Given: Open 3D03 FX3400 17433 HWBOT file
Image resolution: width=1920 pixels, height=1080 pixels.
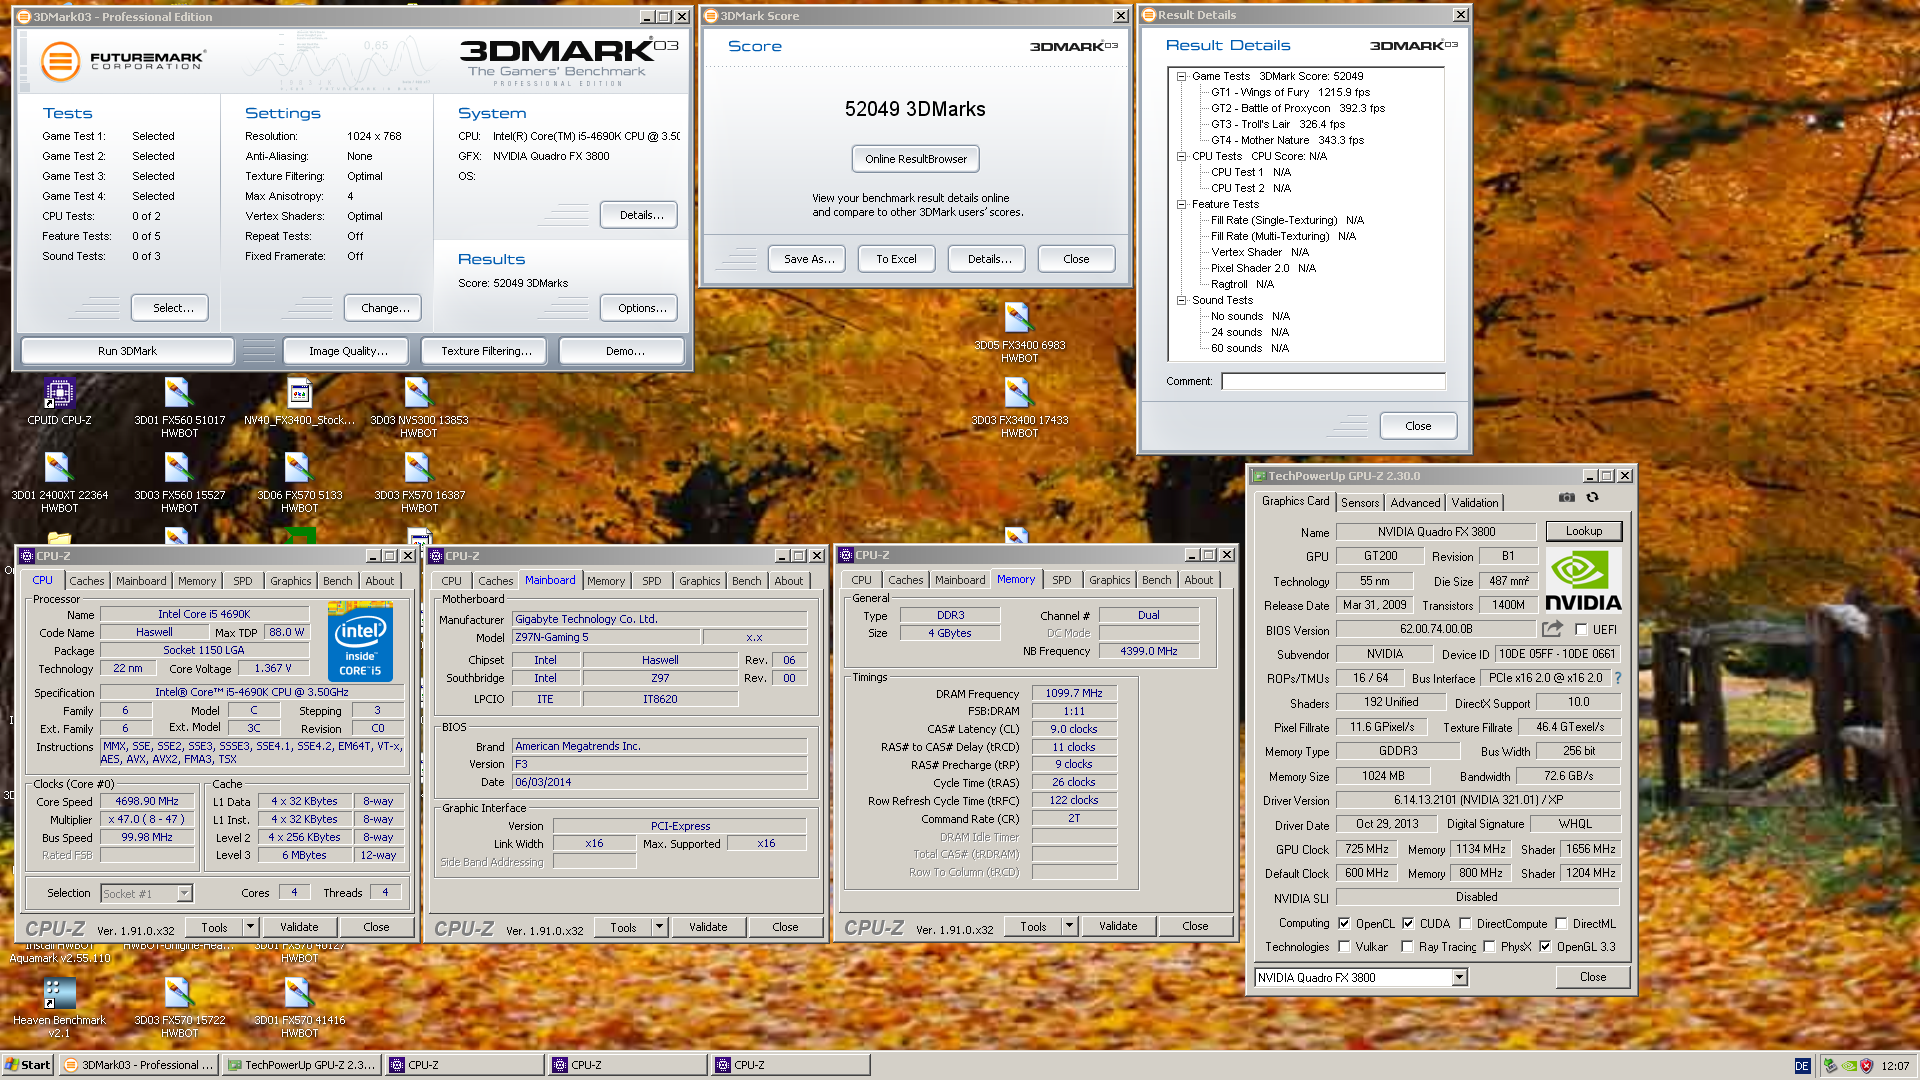Looking at the screenshot, I should click(x=1019, y=408).
